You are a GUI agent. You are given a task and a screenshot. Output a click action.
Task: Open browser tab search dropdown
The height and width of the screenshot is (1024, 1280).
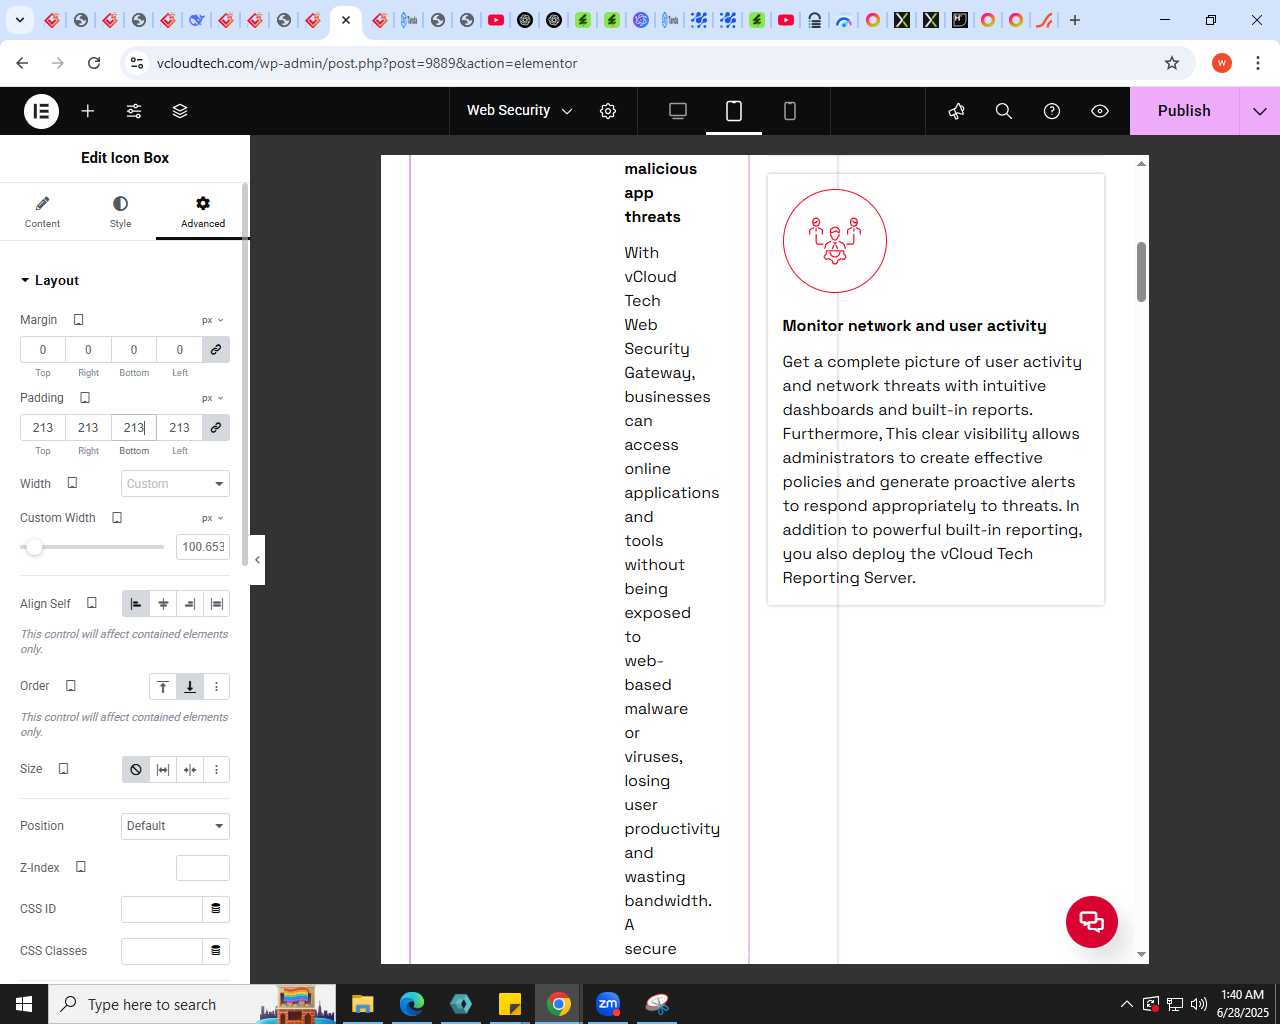tap(19, 20)
